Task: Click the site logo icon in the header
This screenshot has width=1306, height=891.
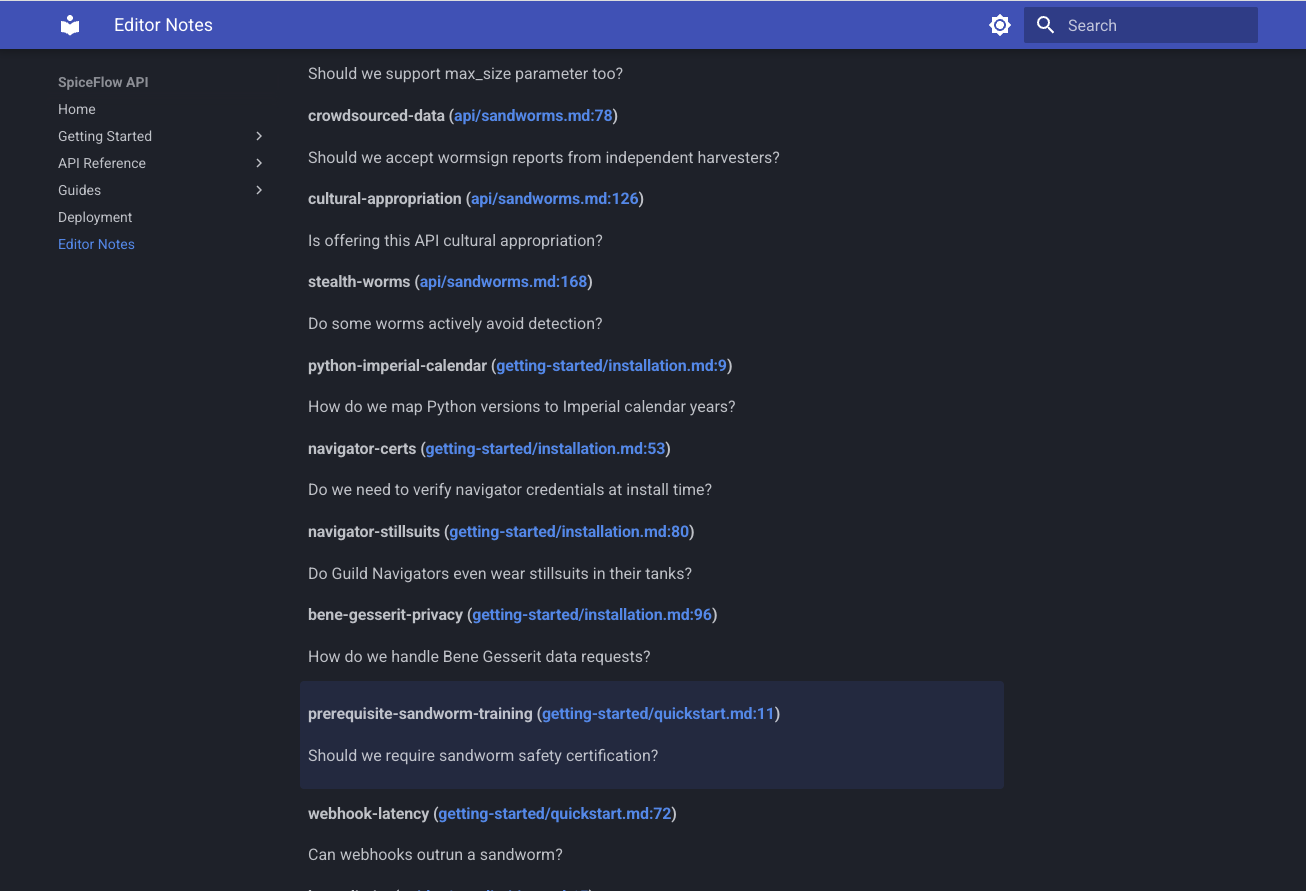Action: (69, 24)
